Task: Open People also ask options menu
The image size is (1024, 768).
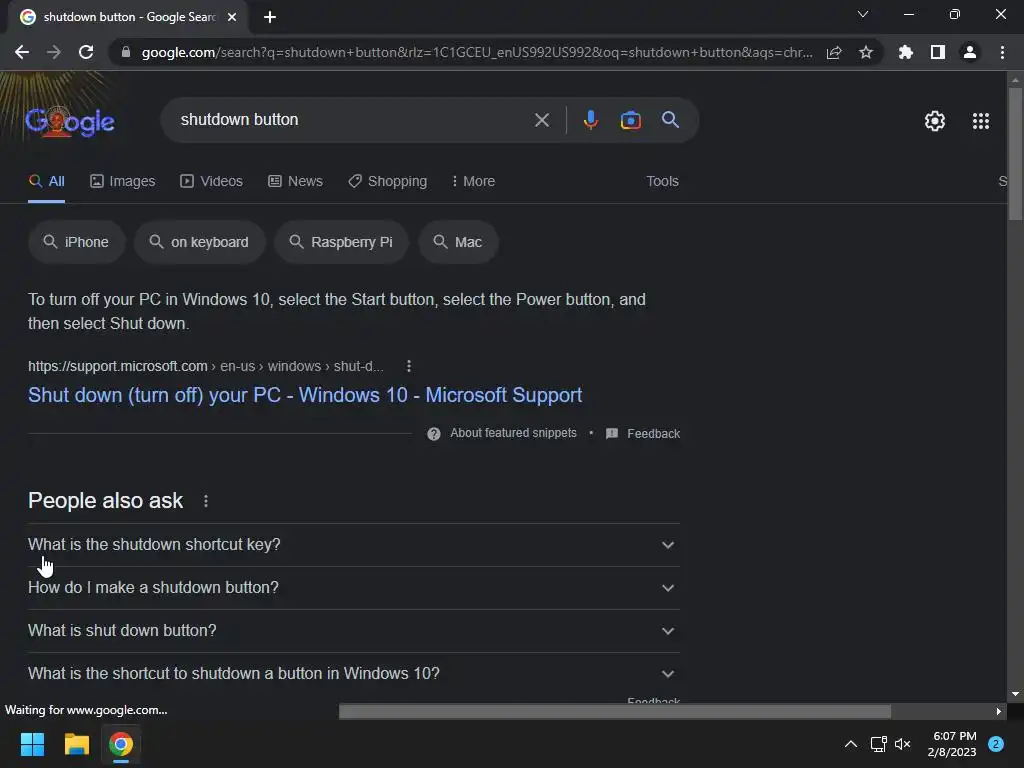Action: (x=206, y=501)
